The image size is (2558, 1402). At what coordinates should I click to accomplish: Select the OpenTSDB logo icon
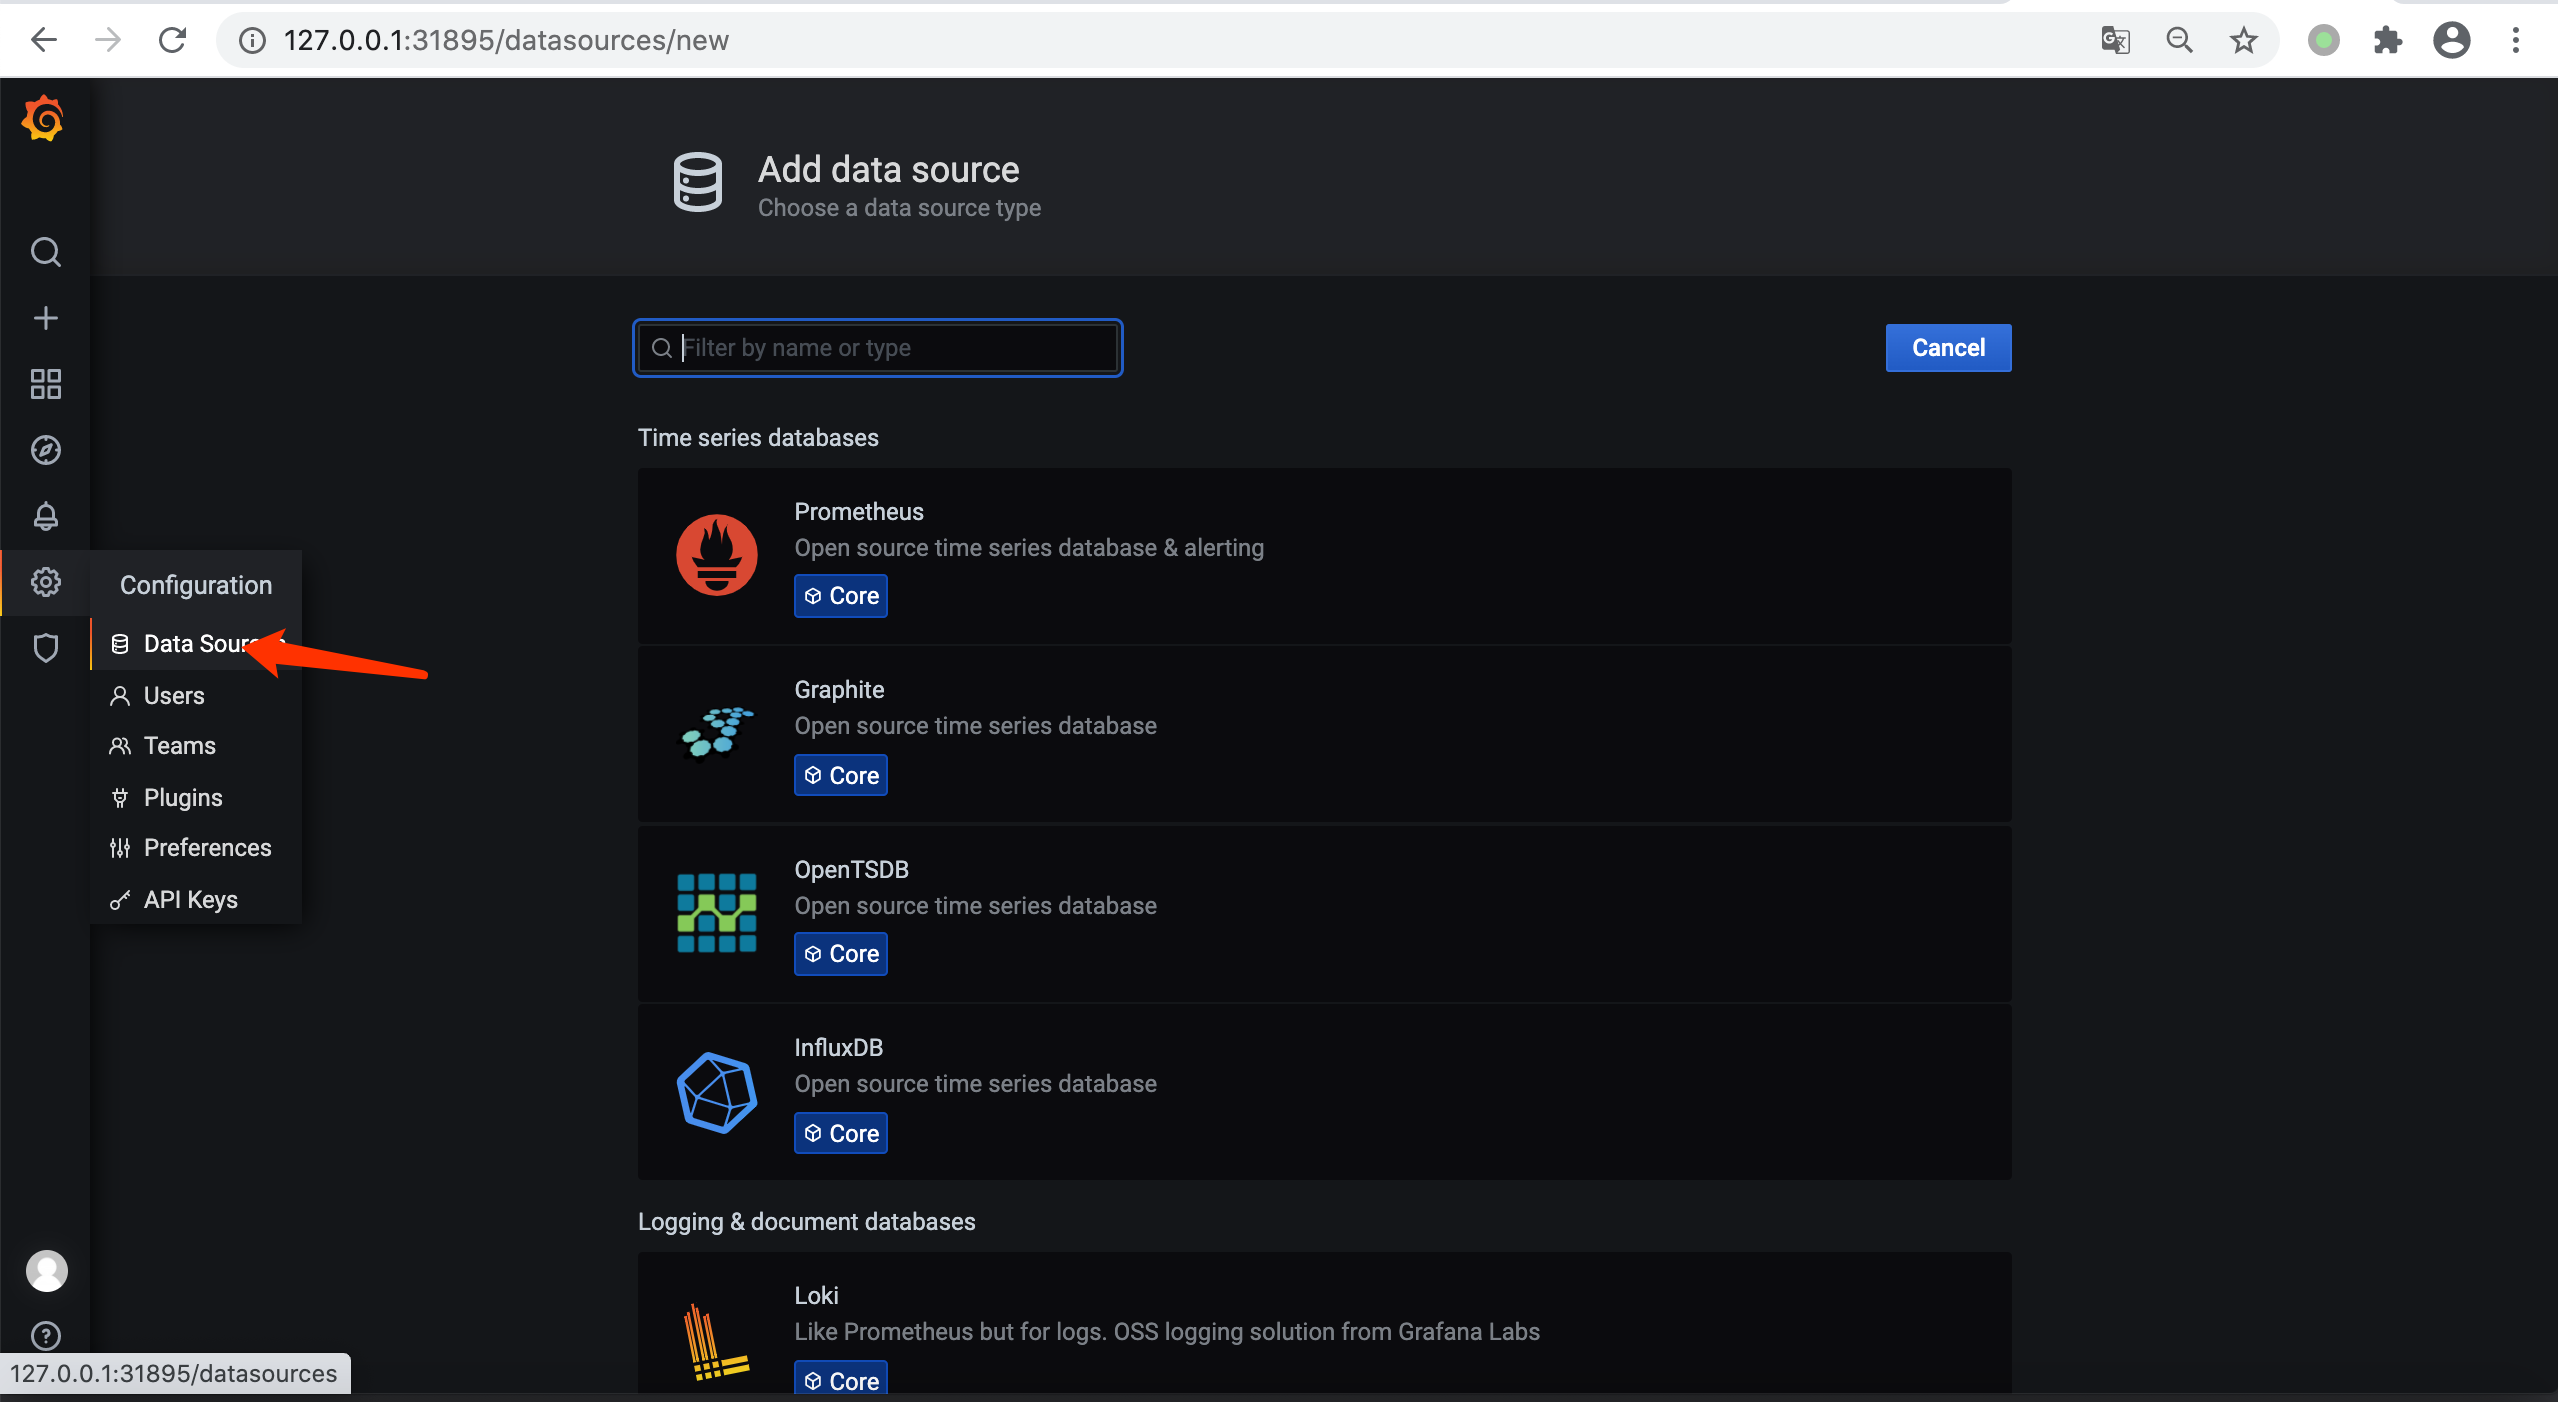click(717, 912)
